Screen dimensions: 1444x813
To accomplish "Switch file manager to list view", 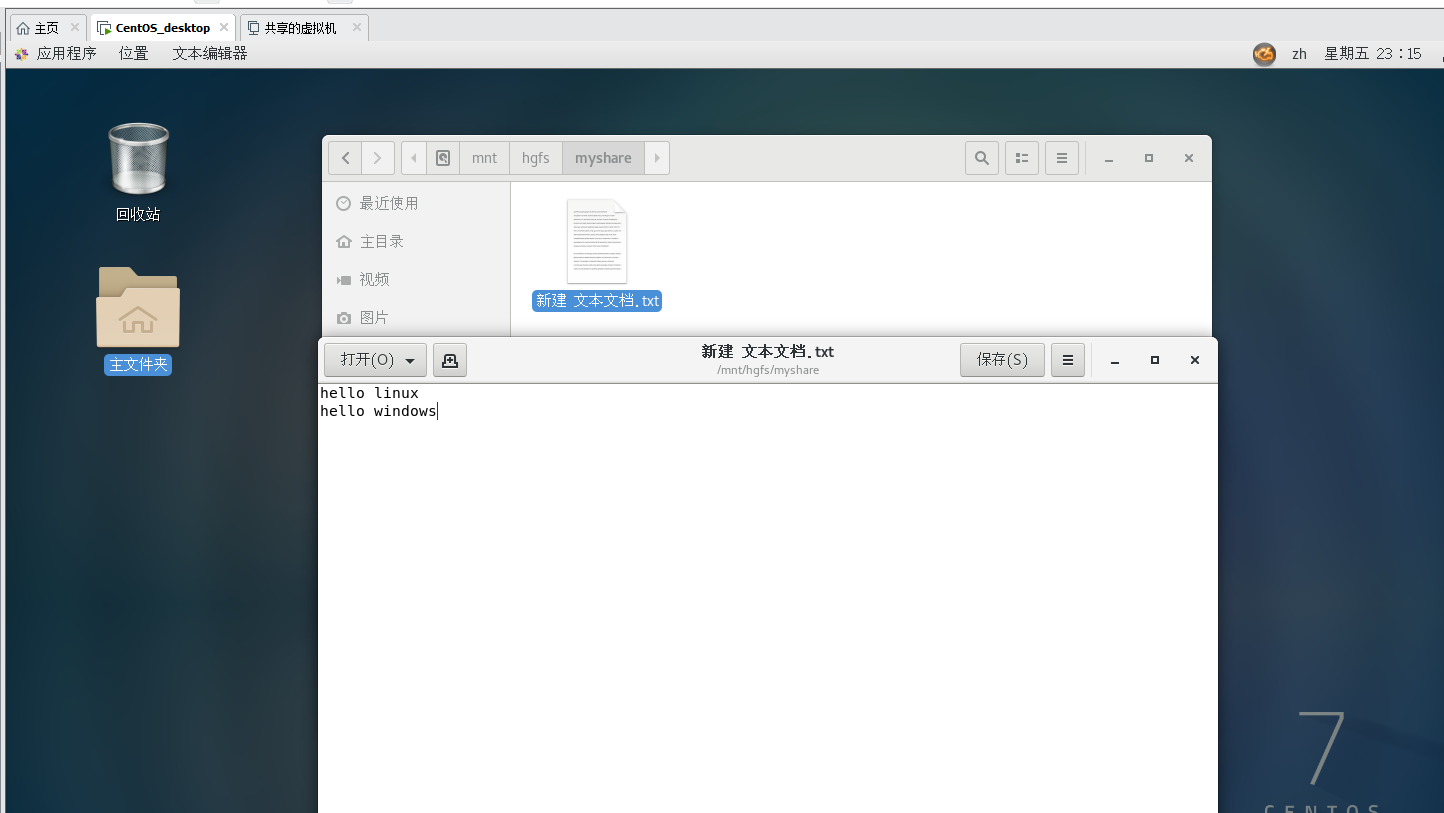I will pos(1022,158).
